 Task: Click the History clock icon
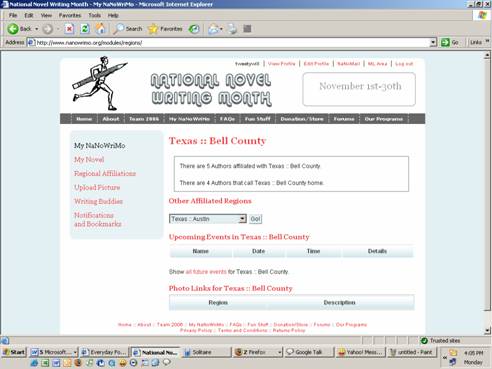pyautogui.click(x=194, y=29)
